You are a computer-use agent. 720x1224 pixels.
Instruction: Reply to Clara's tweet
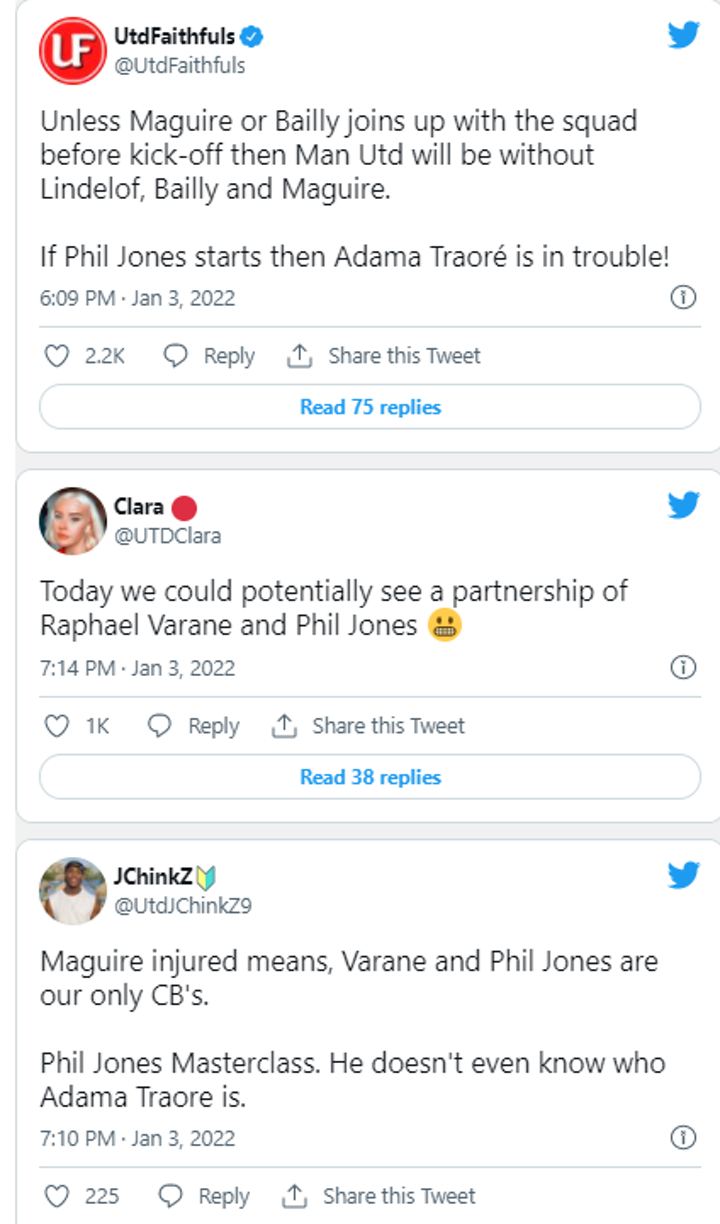pos(193,726)
